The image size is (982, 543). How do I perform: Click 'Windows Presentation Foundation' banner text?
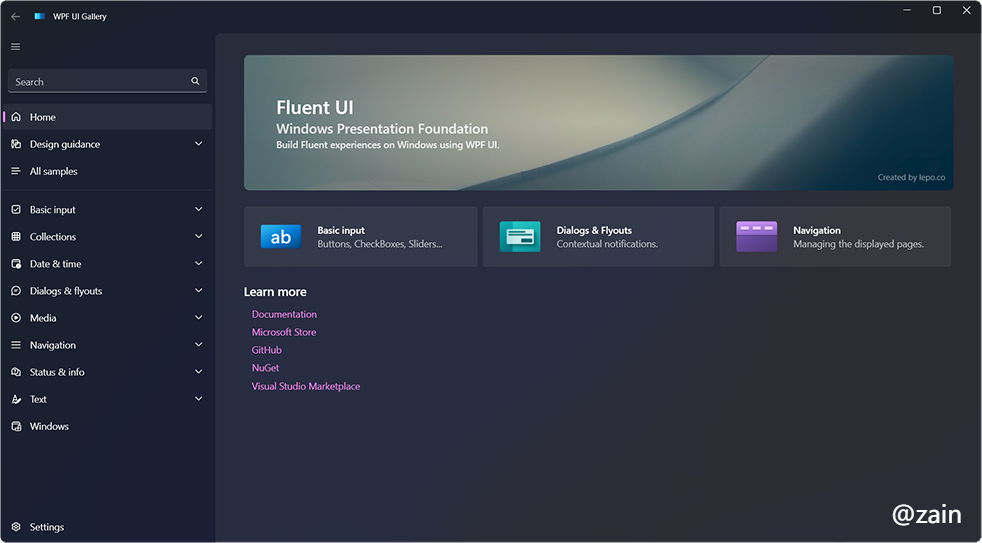(382, 129)
